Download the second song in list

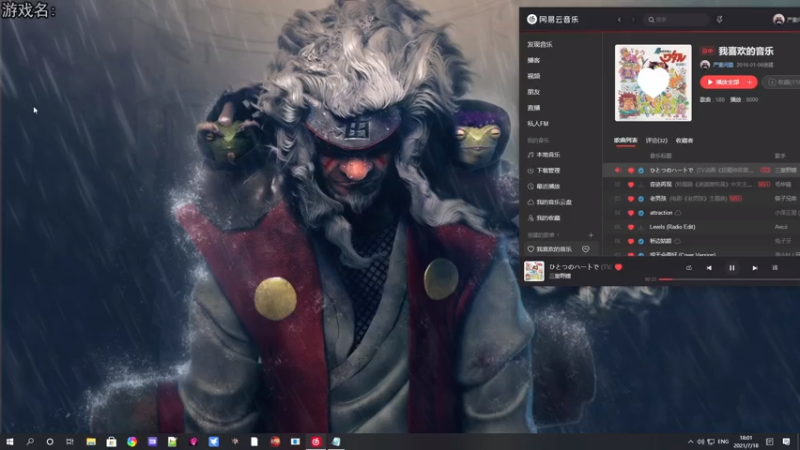click(641, 185)
